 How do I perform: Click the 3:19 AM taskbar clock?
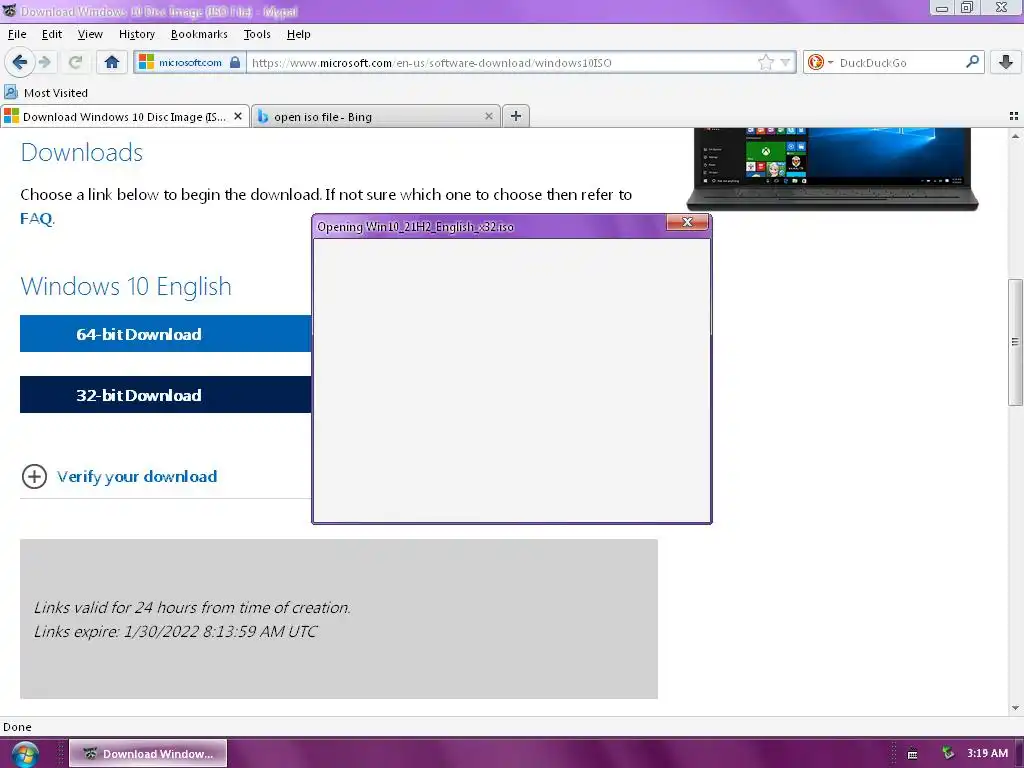[x=987, y=753]
